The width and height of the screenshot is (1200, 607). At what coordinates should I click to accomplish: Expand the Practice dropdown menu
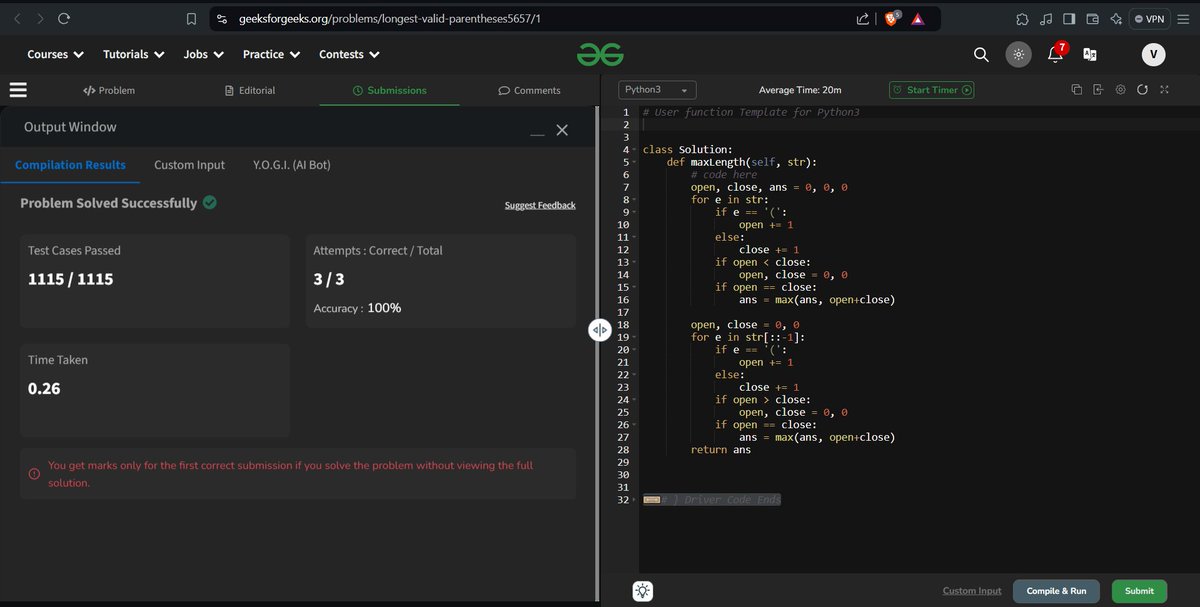271,55
